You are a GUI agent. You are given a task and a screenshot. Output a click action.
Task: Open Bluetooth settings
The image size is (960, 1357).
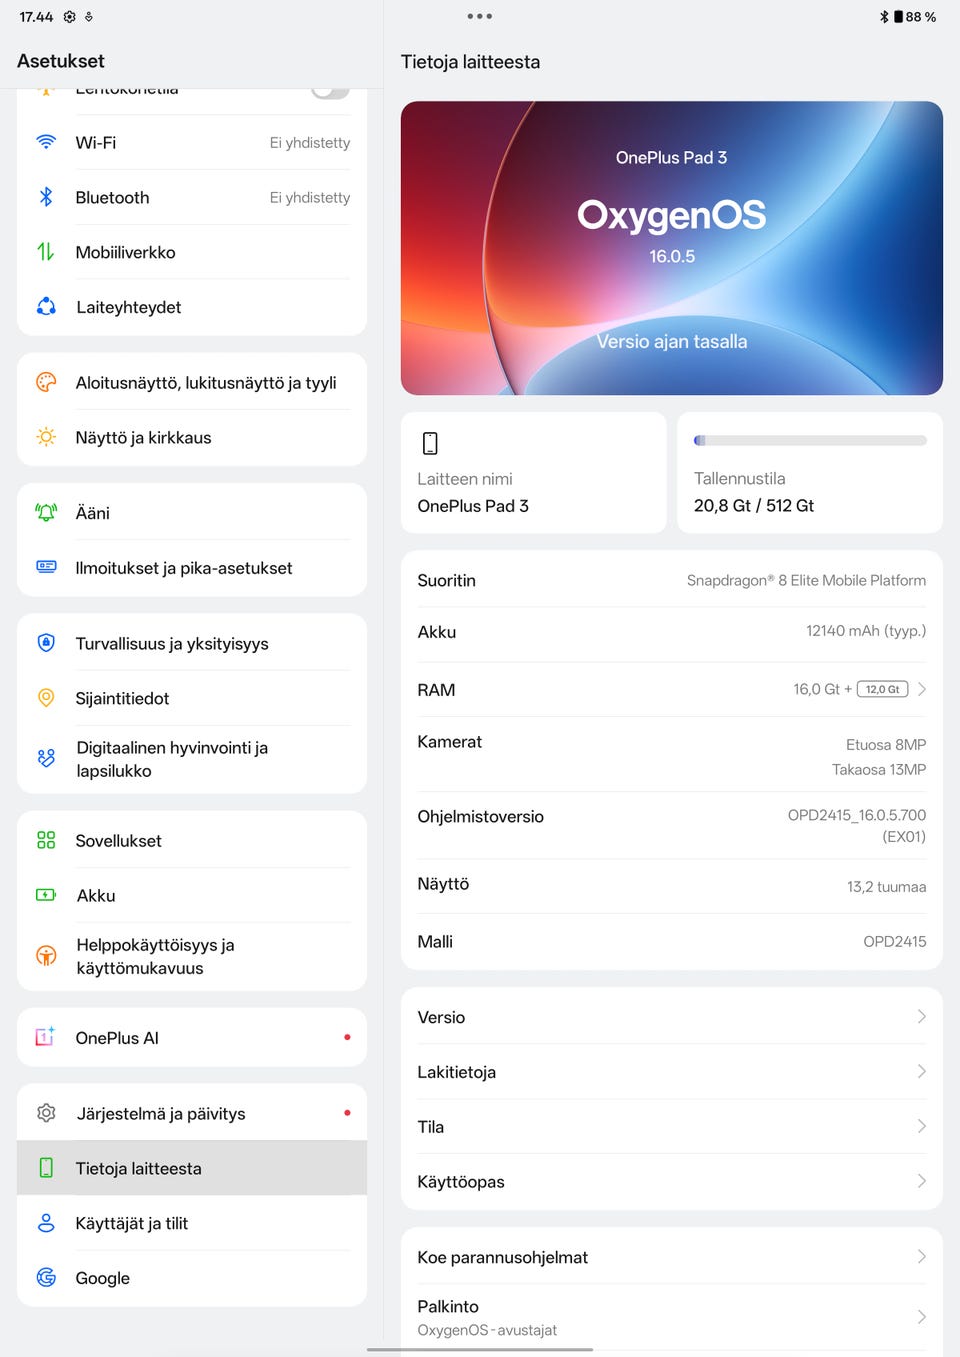[192, 197]
